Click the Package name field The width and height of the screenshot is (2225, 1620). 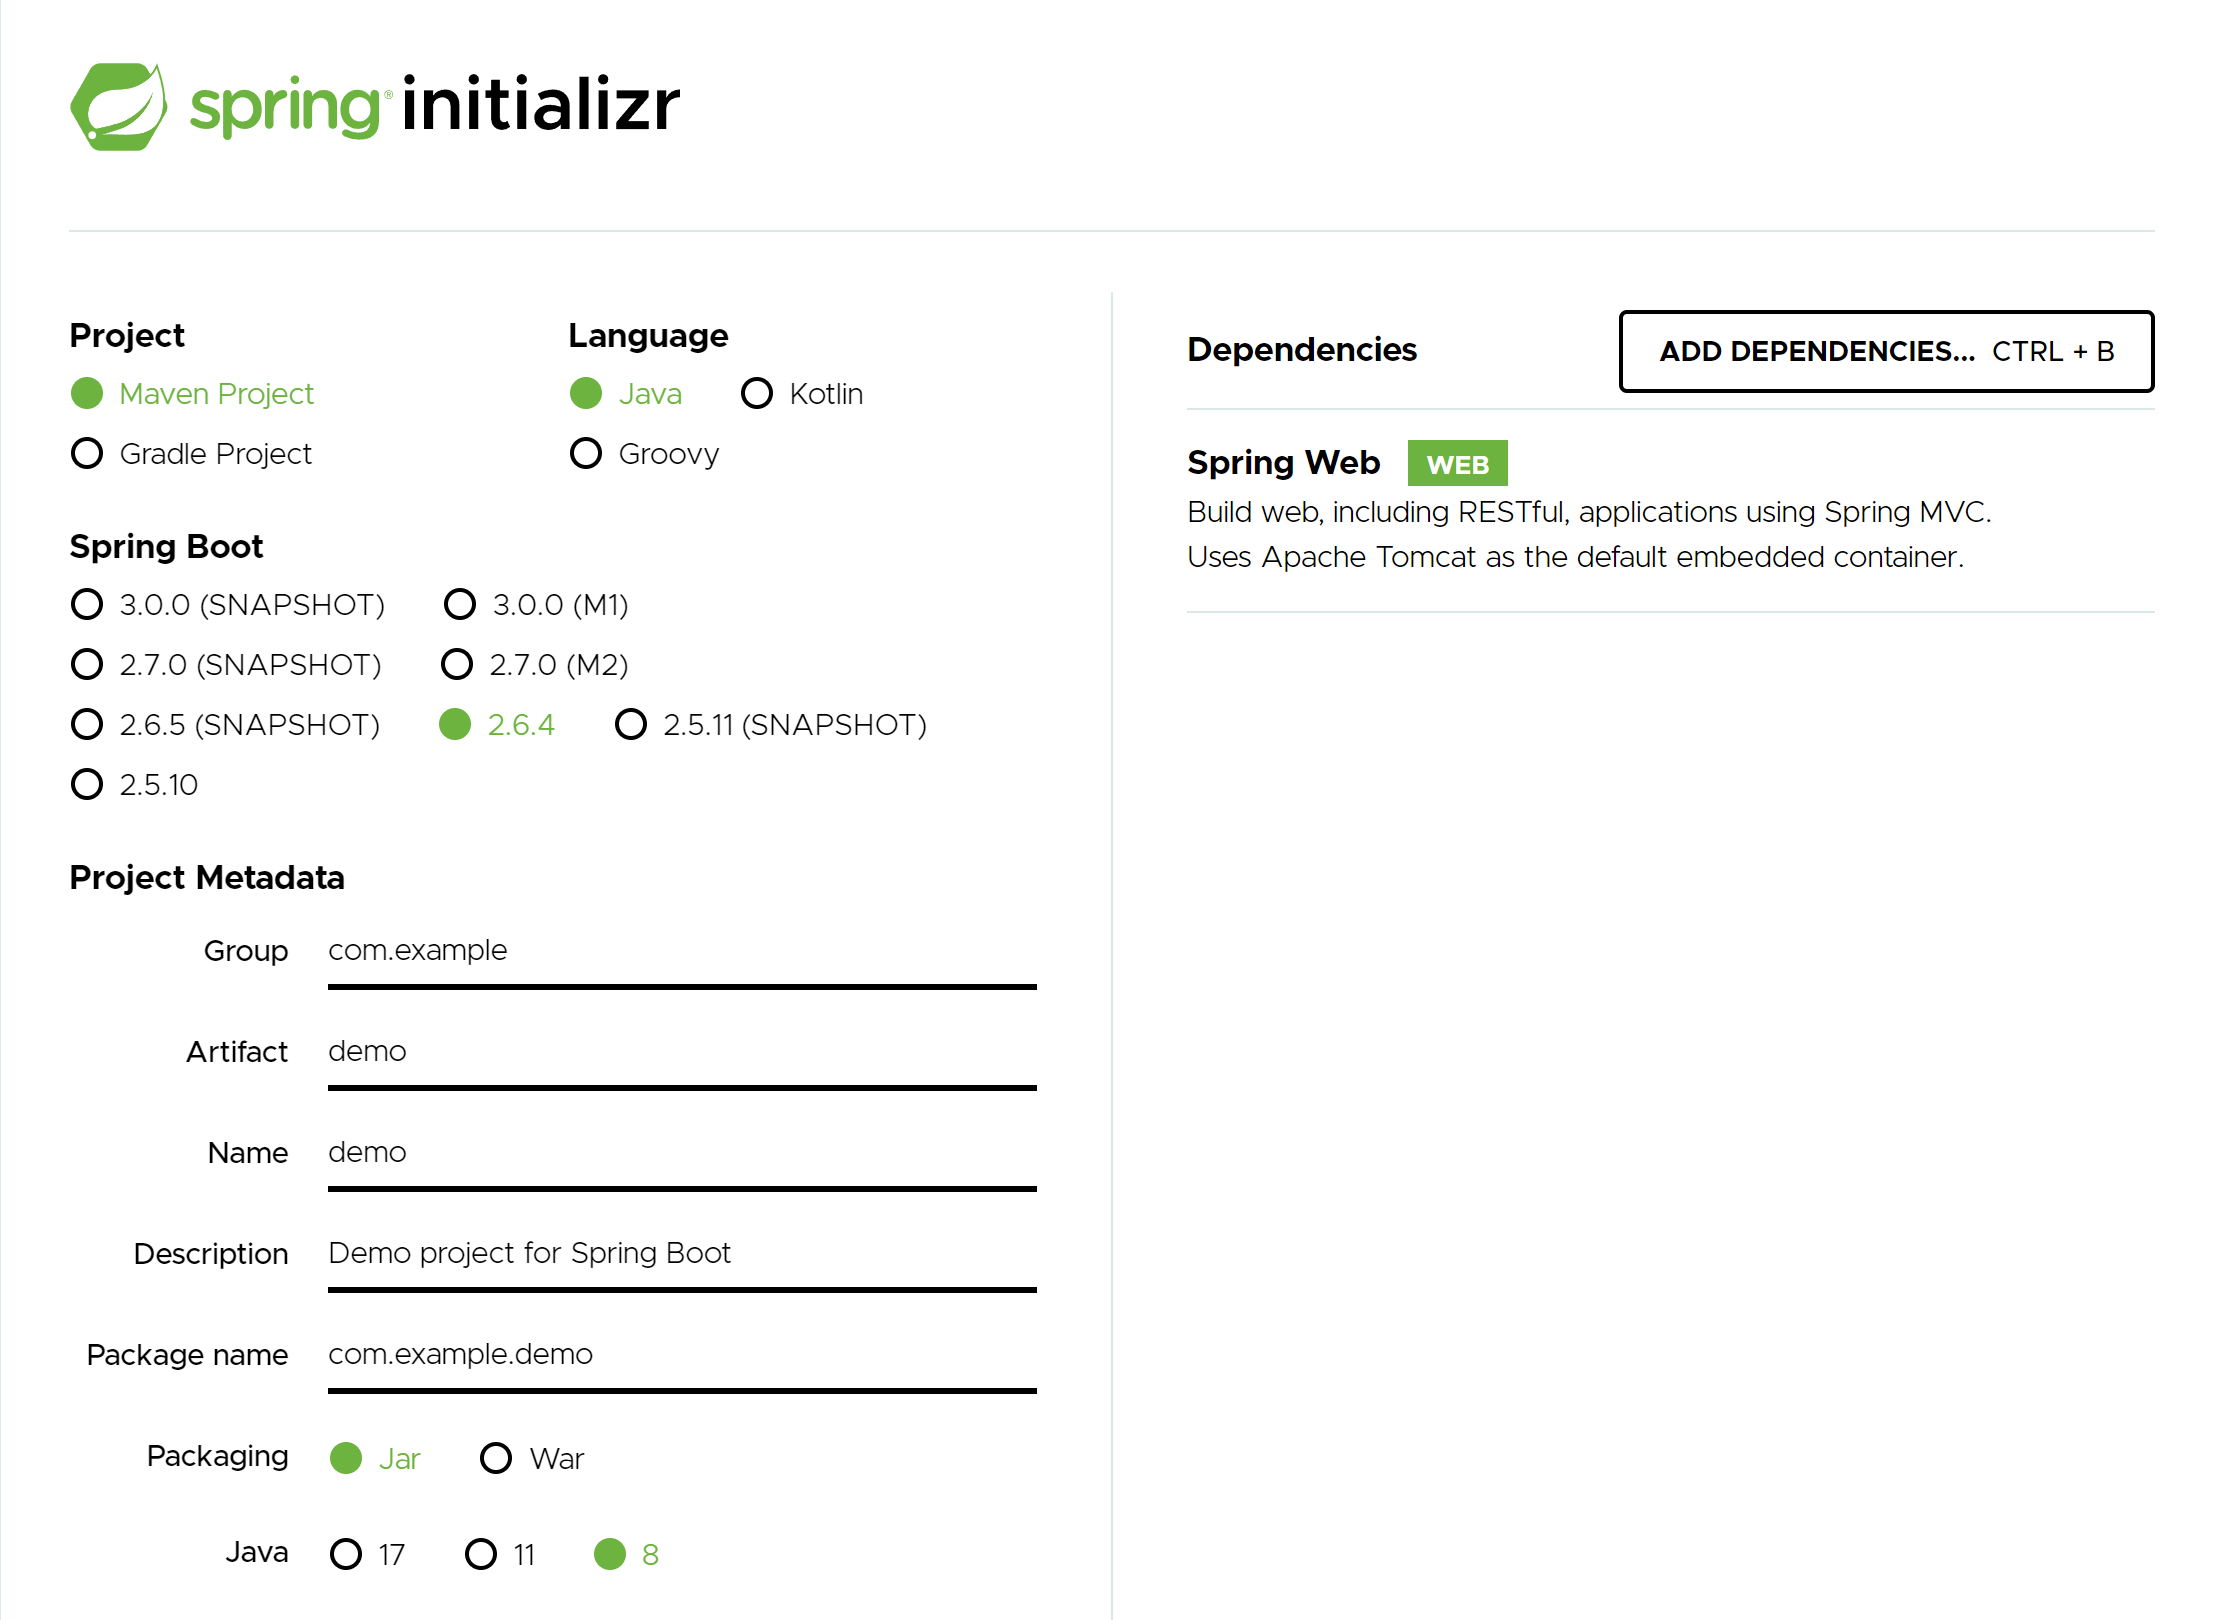(680, 1355)
